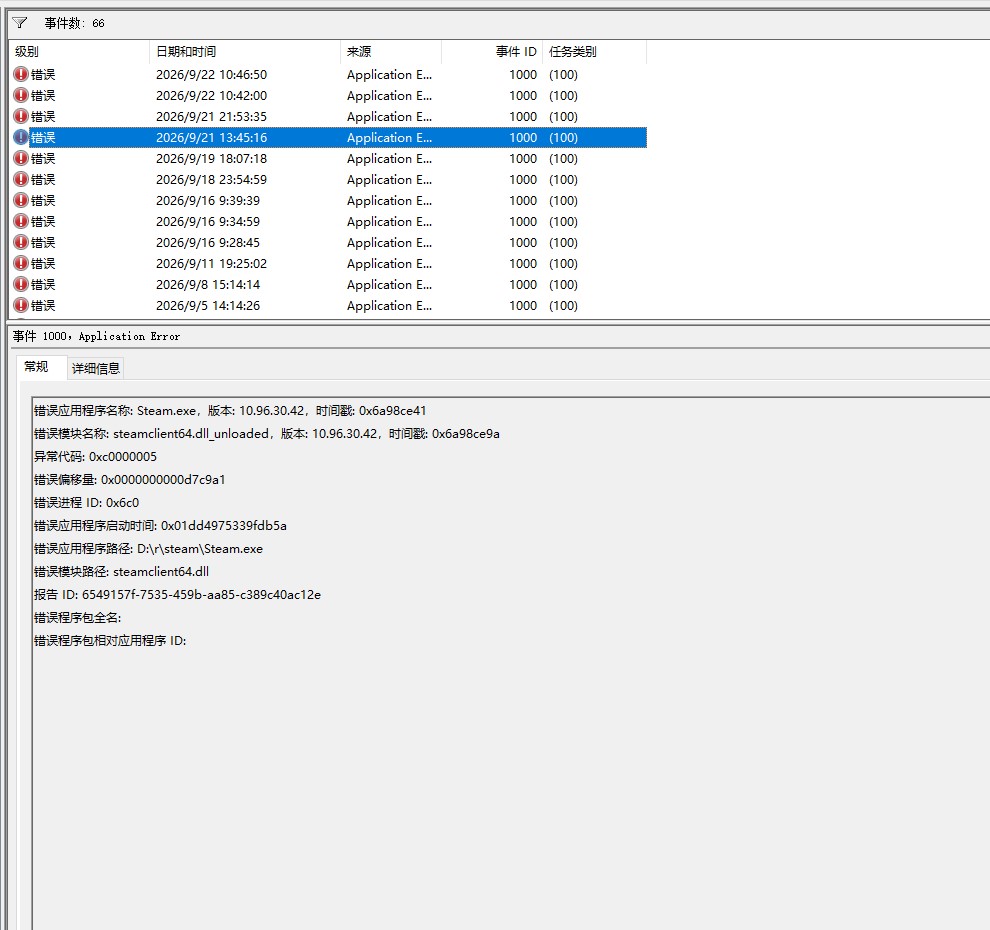Click the 来源 column header
Viewport: 990px width, 930px height.
[391, 52]
